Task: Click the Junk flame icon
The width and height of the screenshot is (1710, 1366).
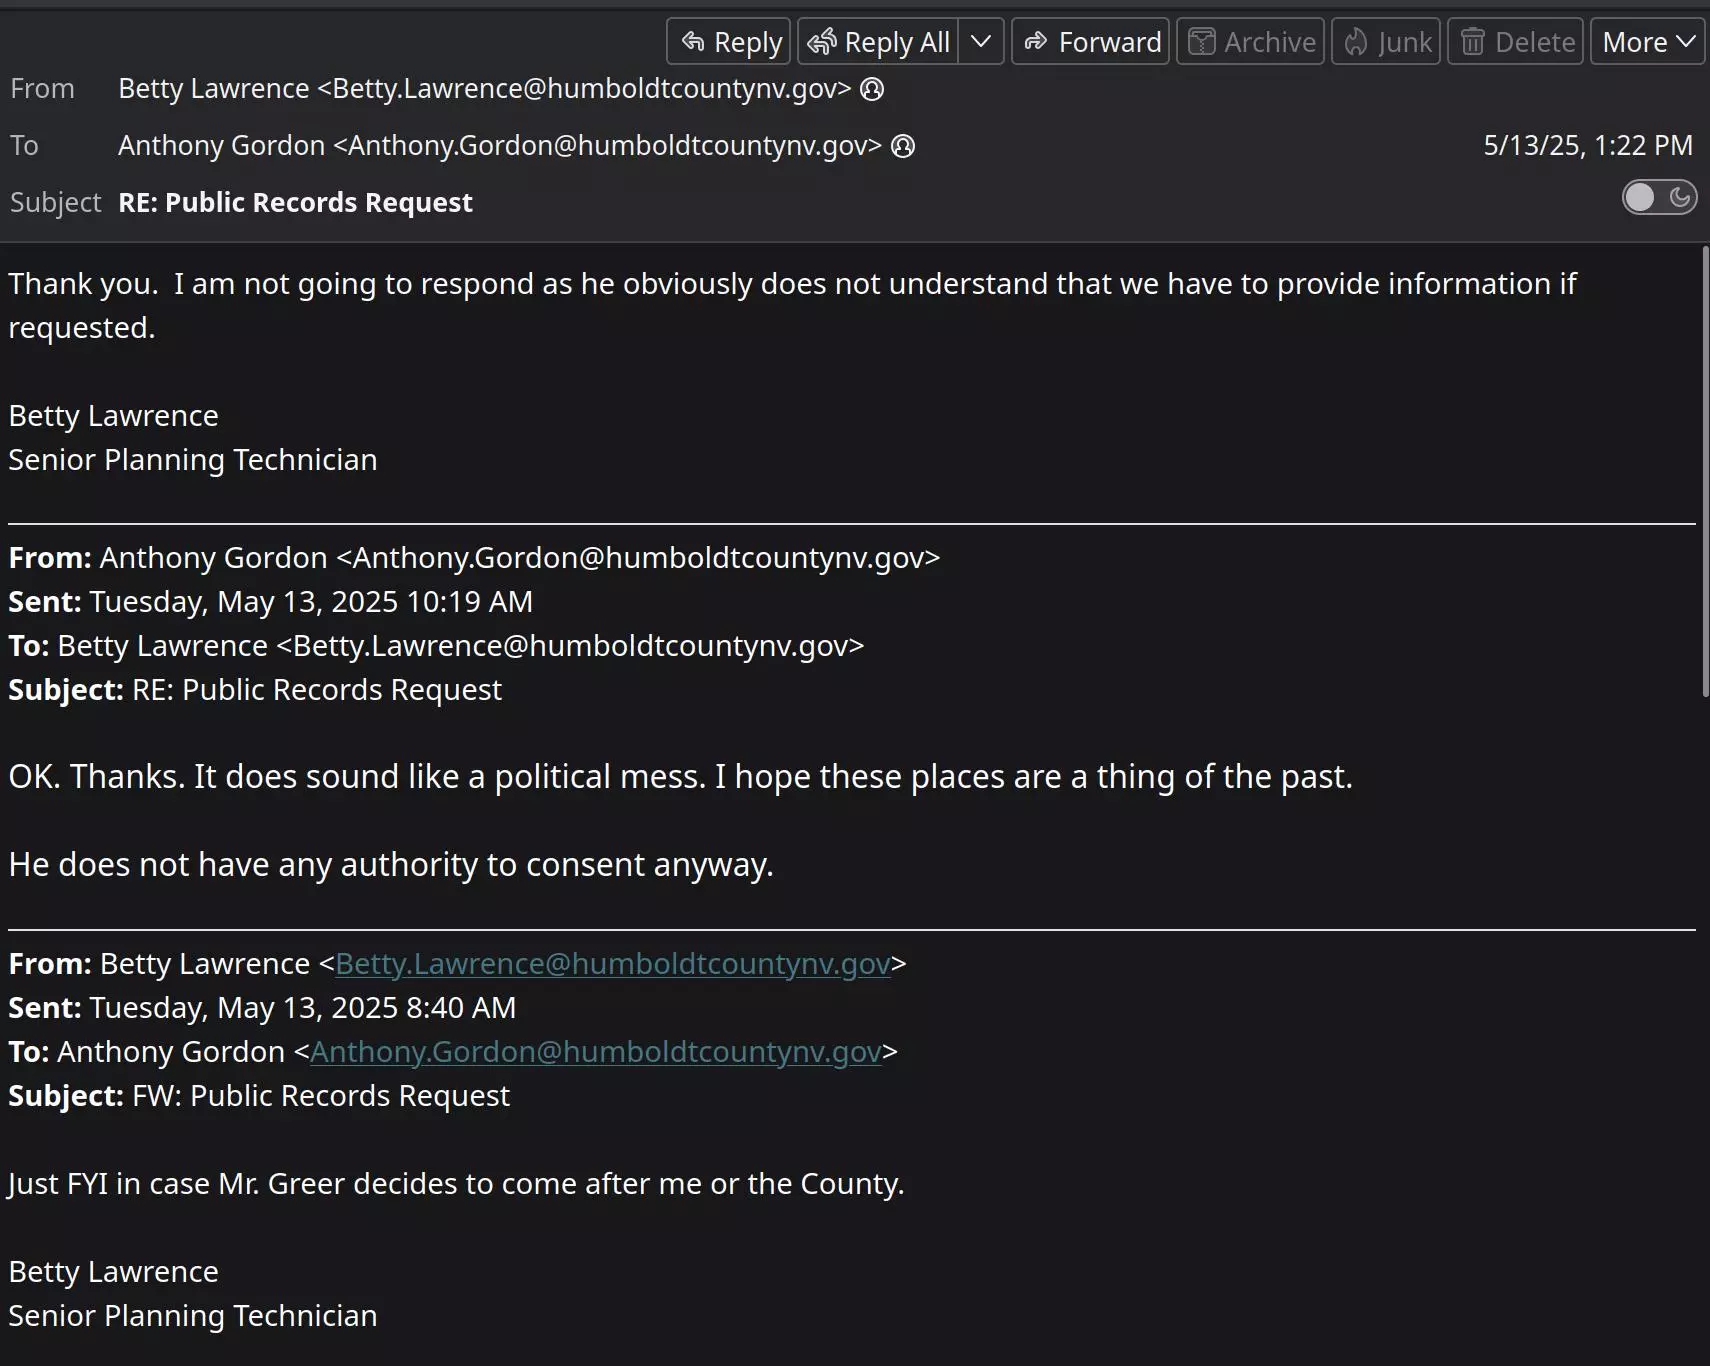Action: click(1355, 42)
